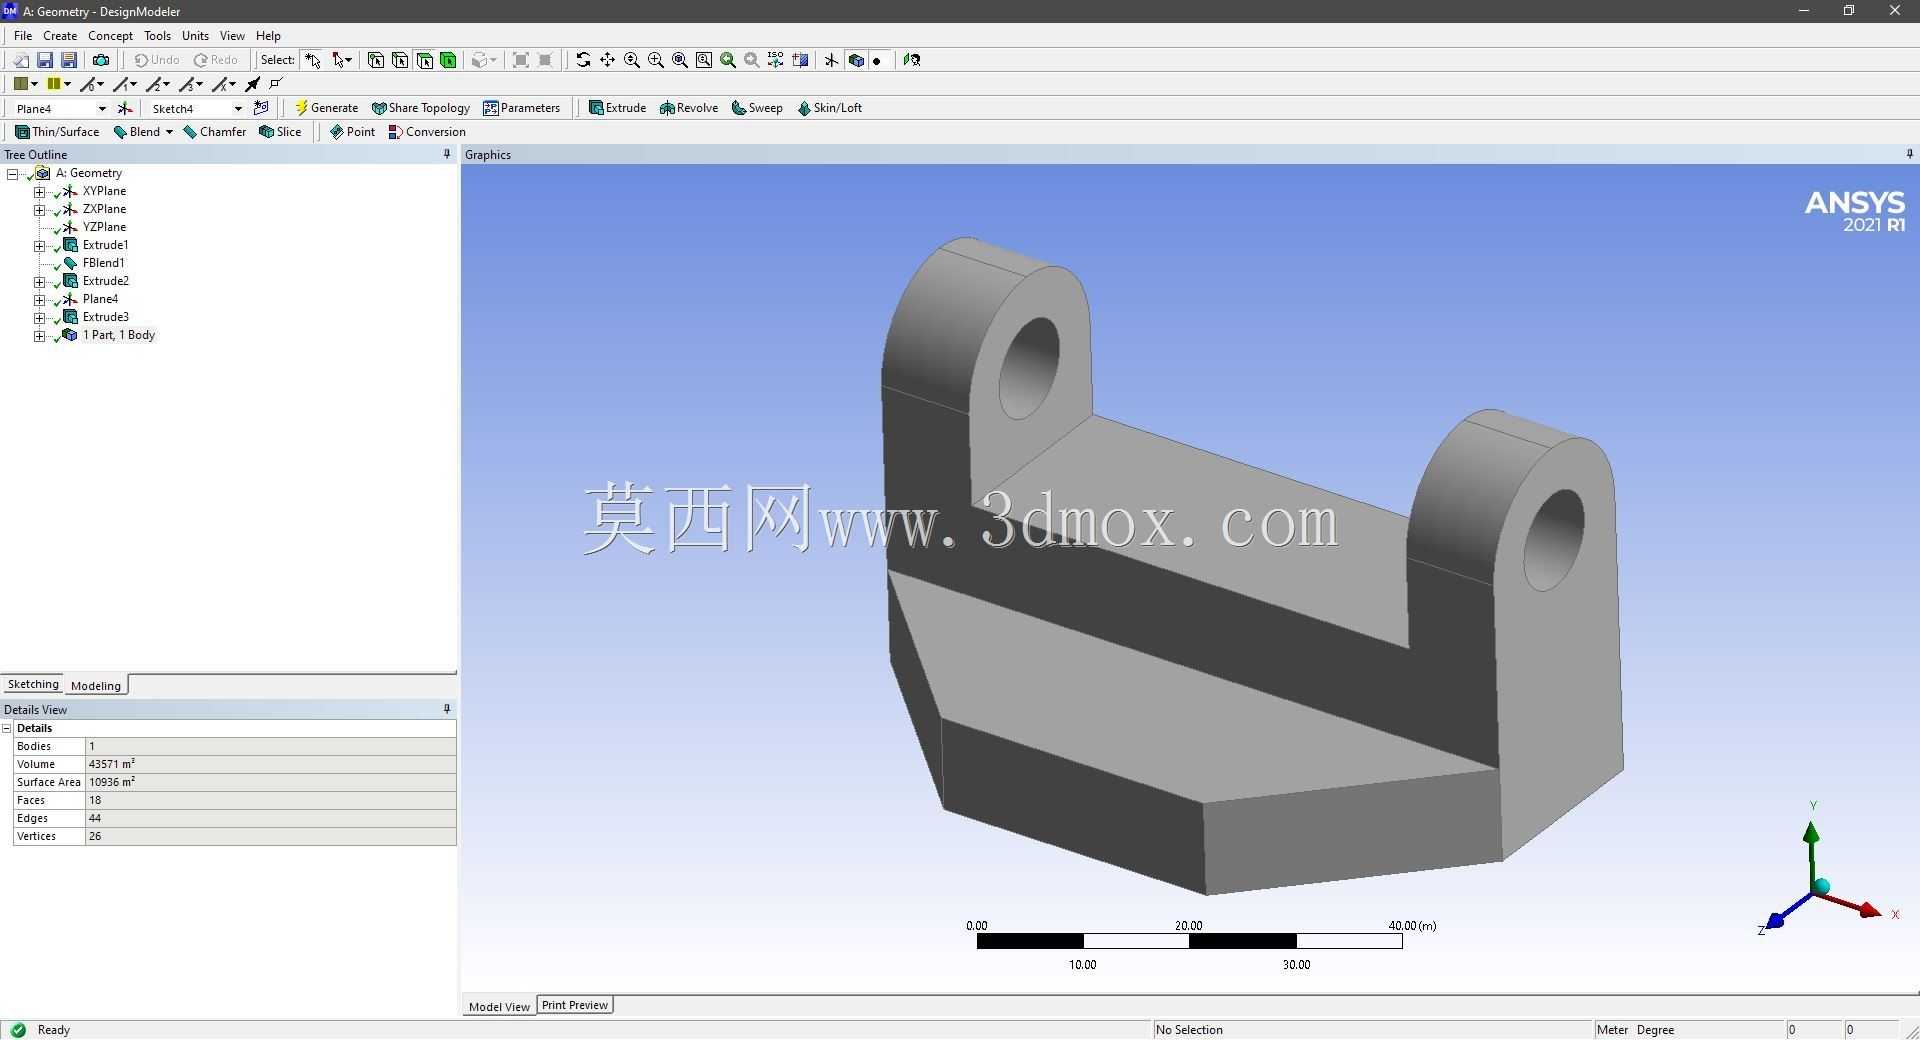Screen dimensions: 1920x1040
Task: Expand the XYPlane tree node
Action: (39, 191)
